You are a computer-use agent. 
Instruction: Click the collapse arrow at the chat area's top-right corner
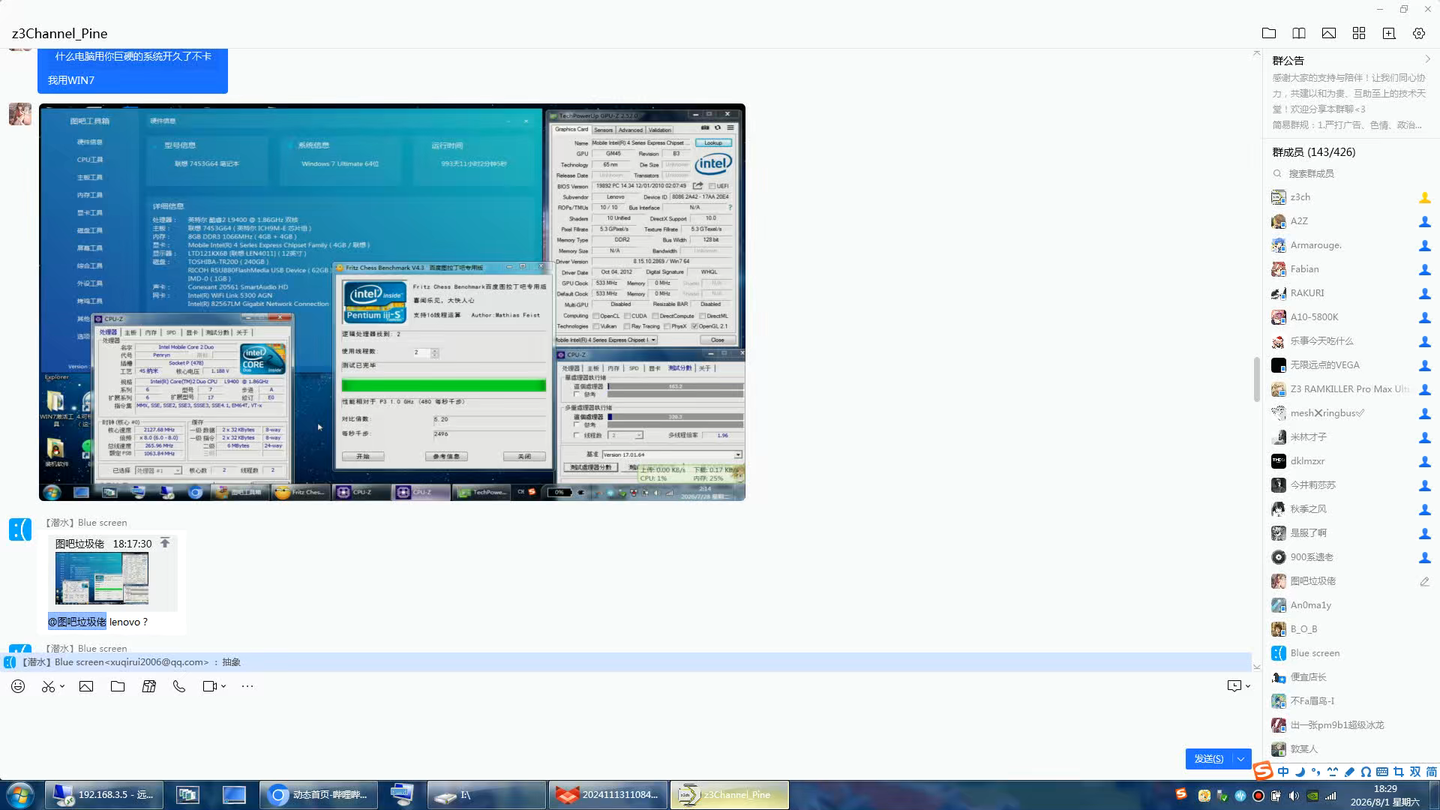point(1257,53)
